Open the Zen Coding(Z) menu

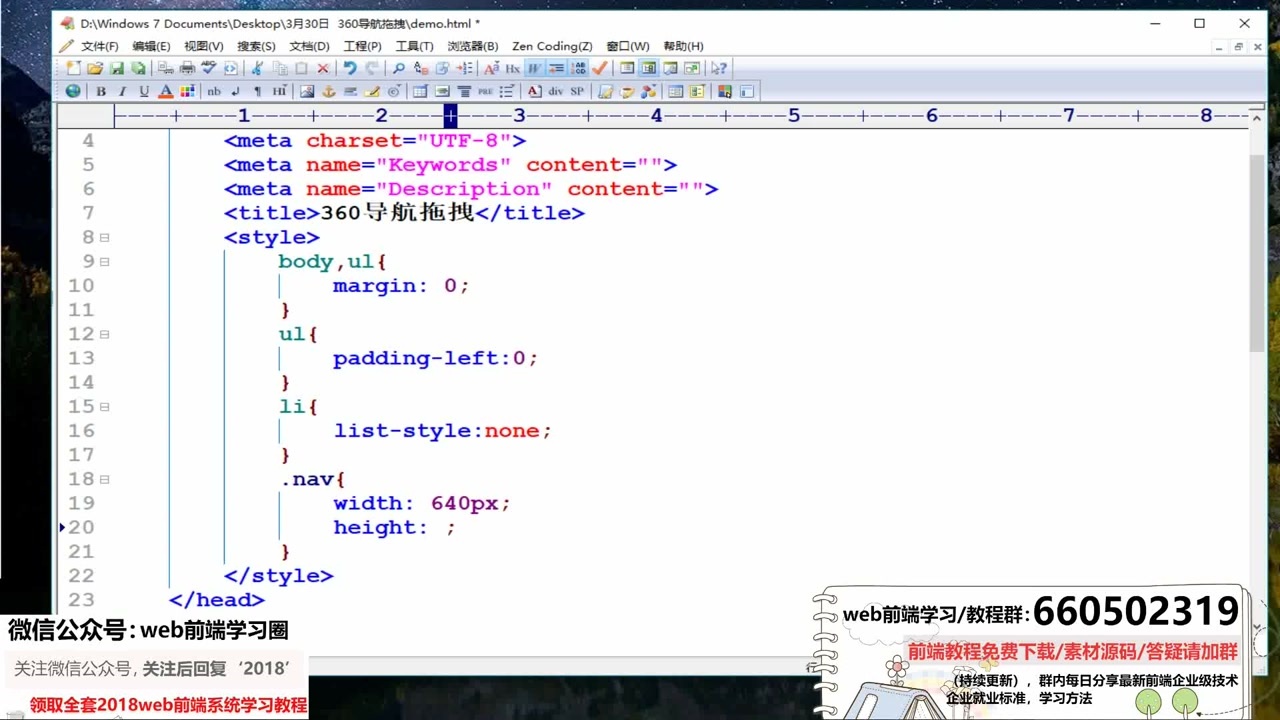552,46
